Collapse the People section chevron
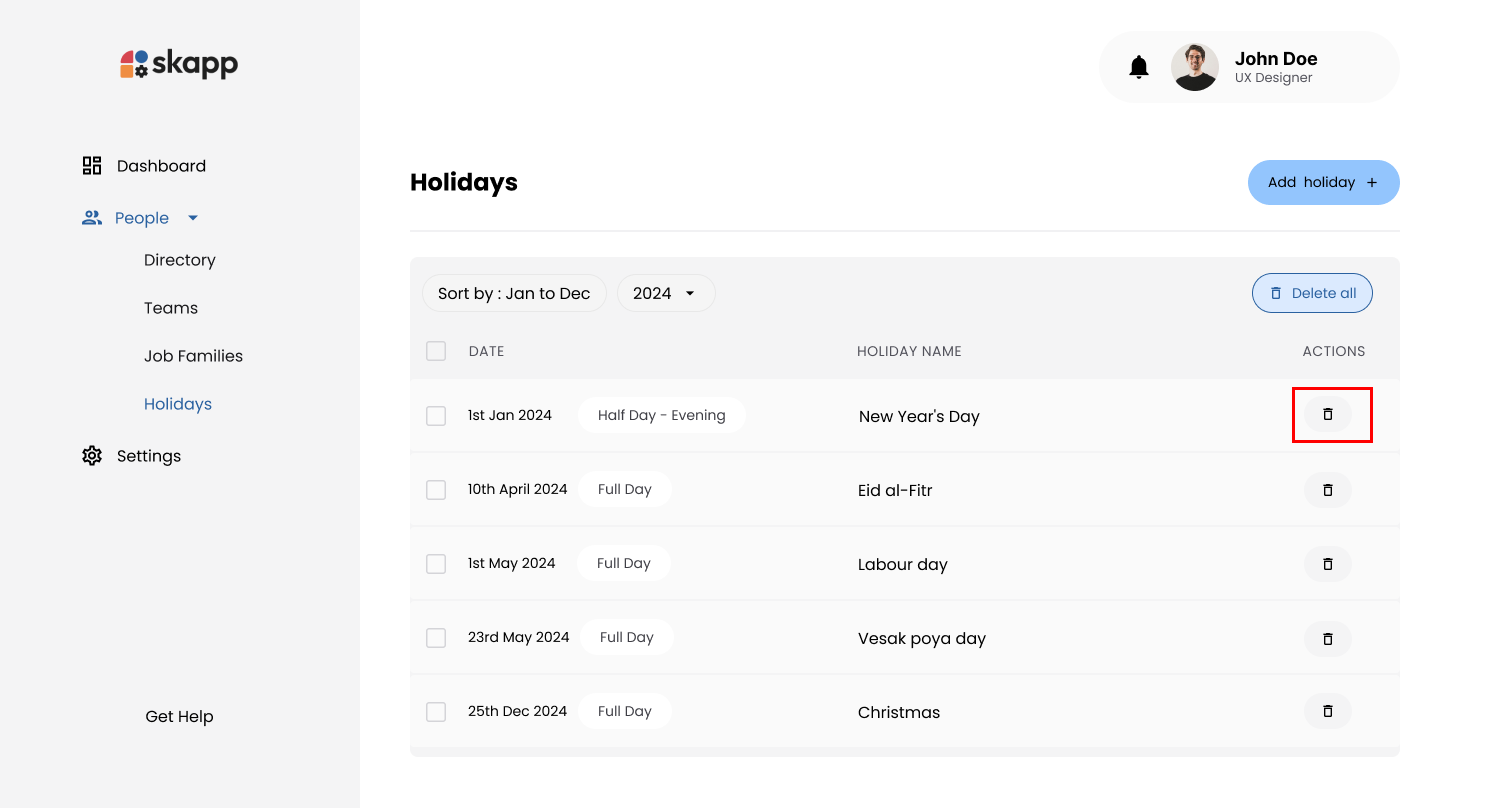 click(193, 217)
